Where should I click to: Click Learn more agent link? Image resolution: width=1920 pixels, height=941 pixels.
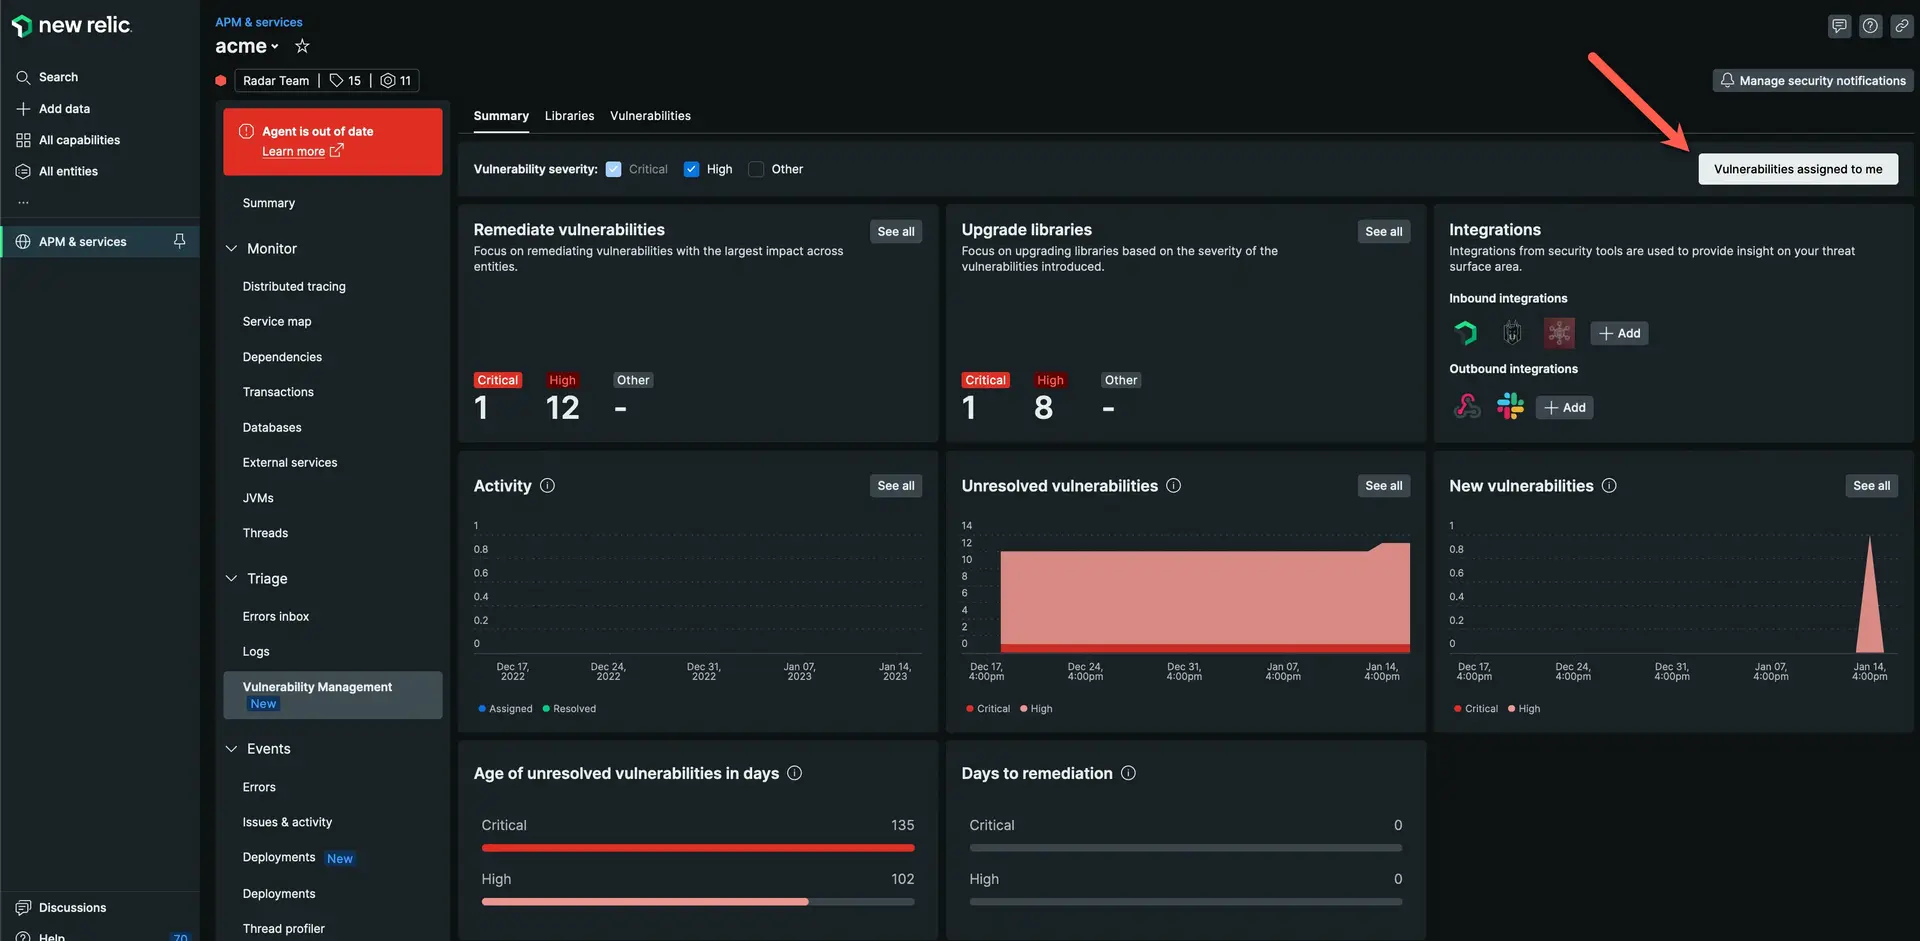pyautogui.click(x=302, y=151)
